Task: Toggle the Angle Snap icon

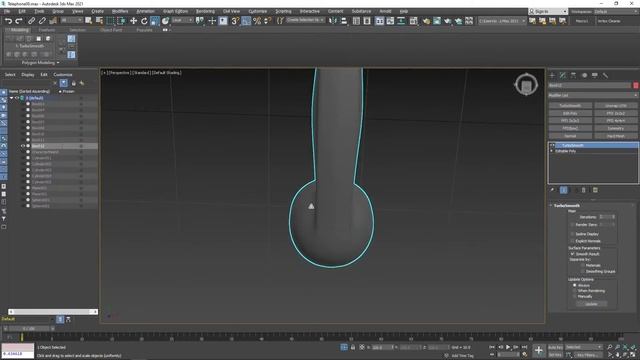Action: (246, 21)
